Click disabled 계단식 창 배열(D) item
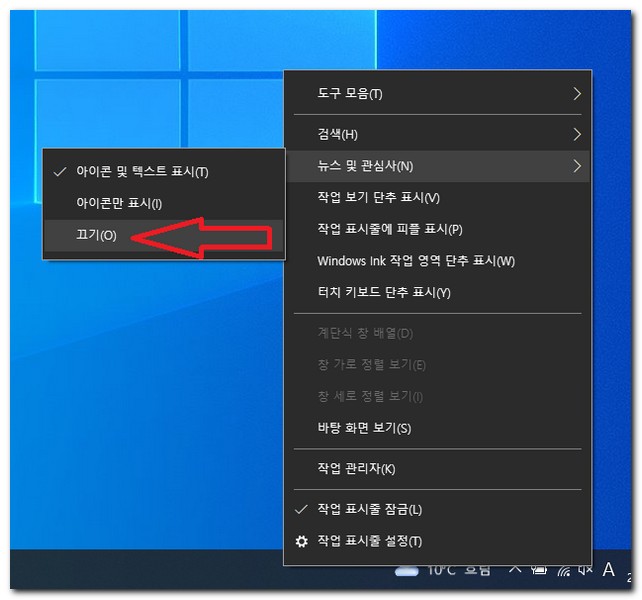Image resolution: width=642 pixels, height=600 pixels. (x=438, y=333)
